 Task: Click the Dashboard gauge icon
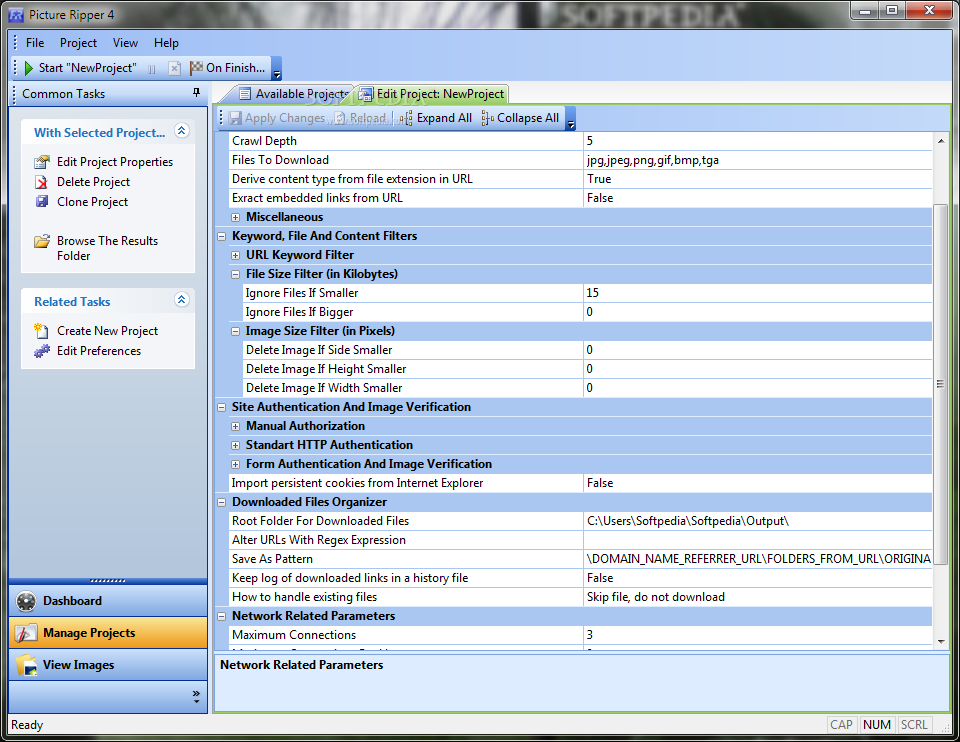26,601
